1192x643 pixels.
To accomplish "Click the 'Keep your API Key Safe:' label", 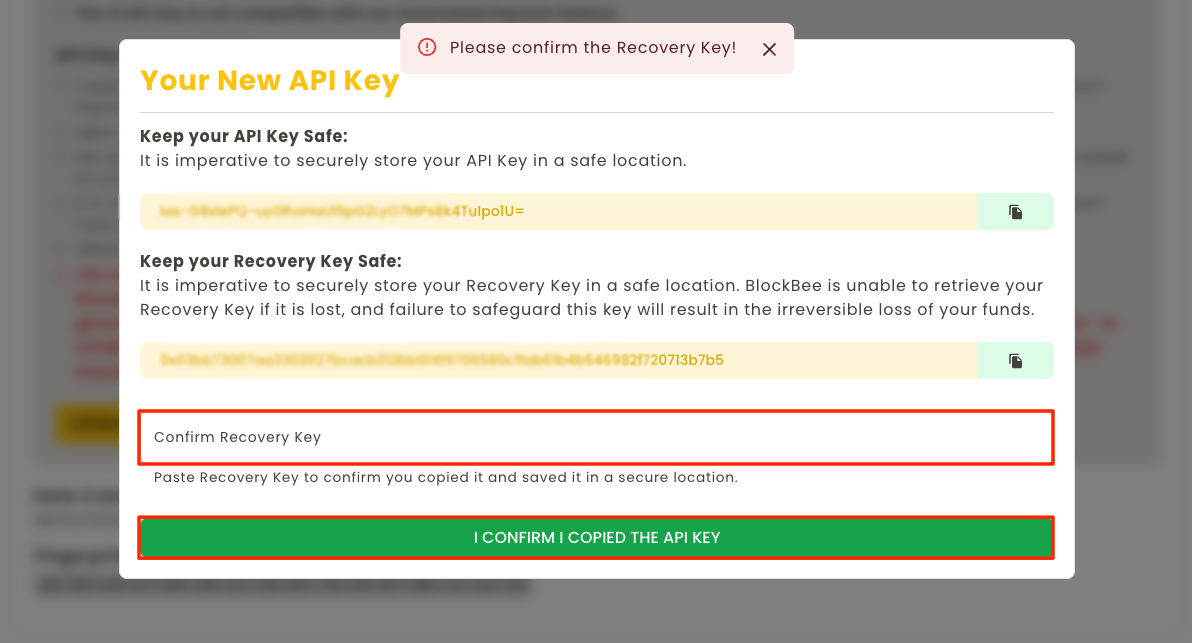I will (x=244, y=137).
